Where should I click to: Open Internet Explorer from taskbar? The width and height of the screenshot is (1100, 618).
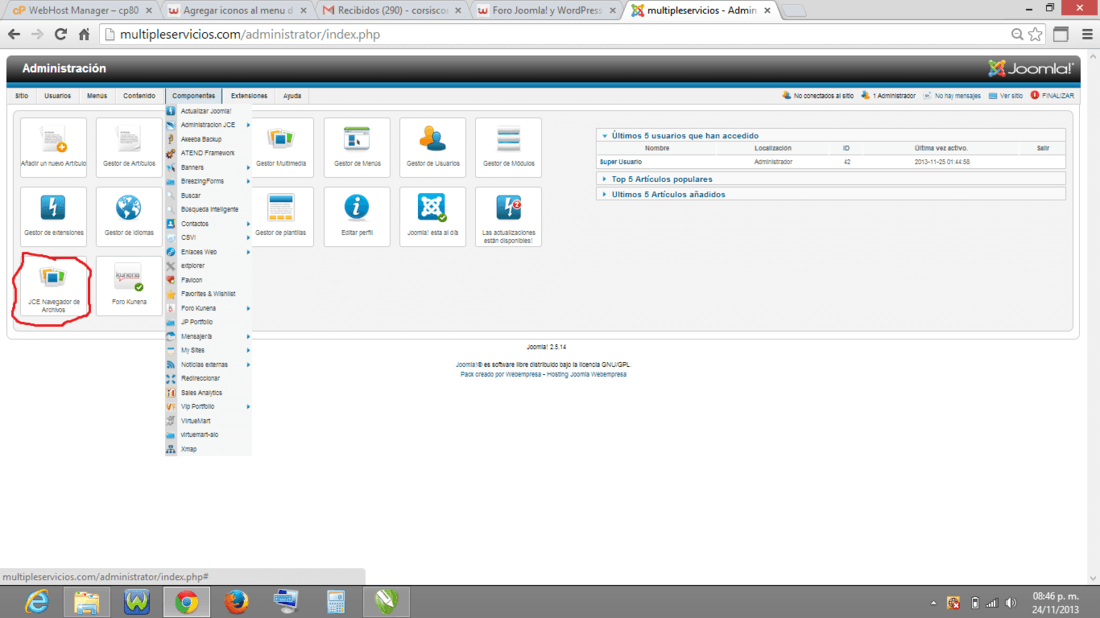coord(36,602)
